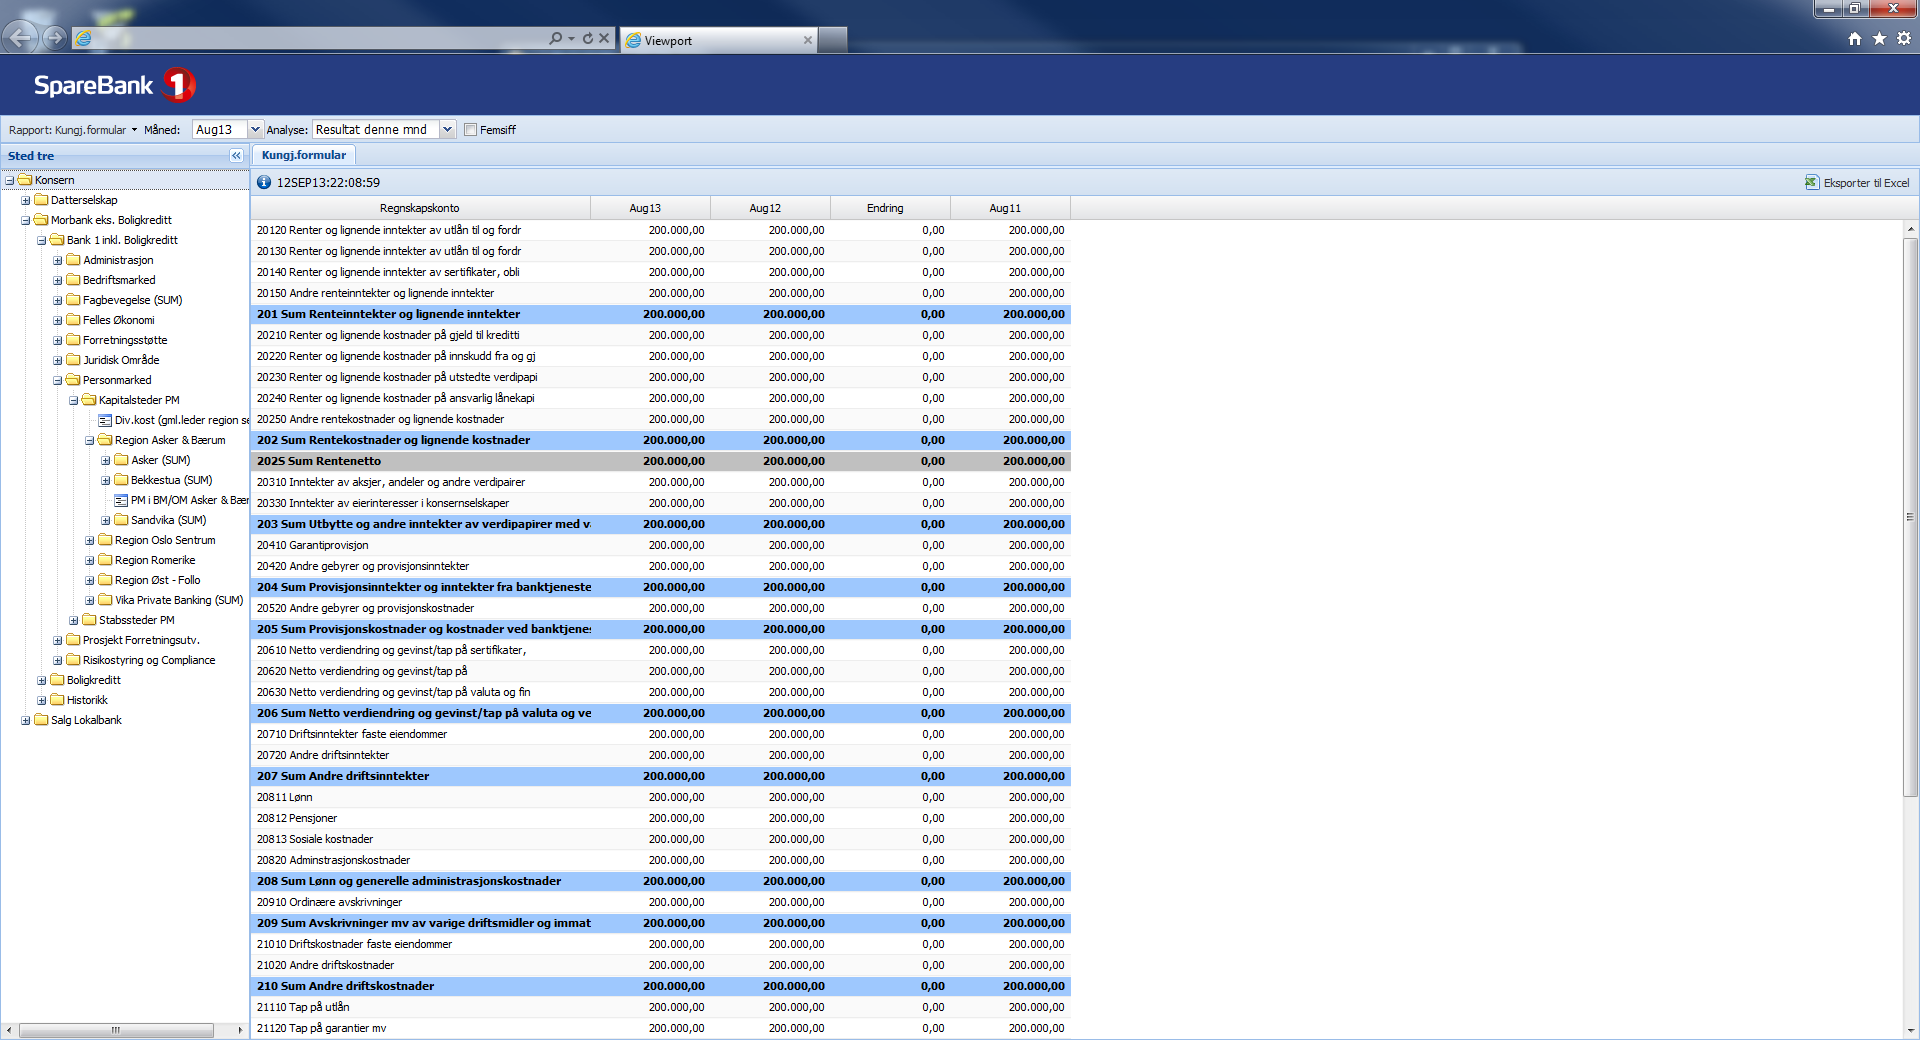Open PM i BM/OM Asker & Bær document

click(x=182, y=500)
